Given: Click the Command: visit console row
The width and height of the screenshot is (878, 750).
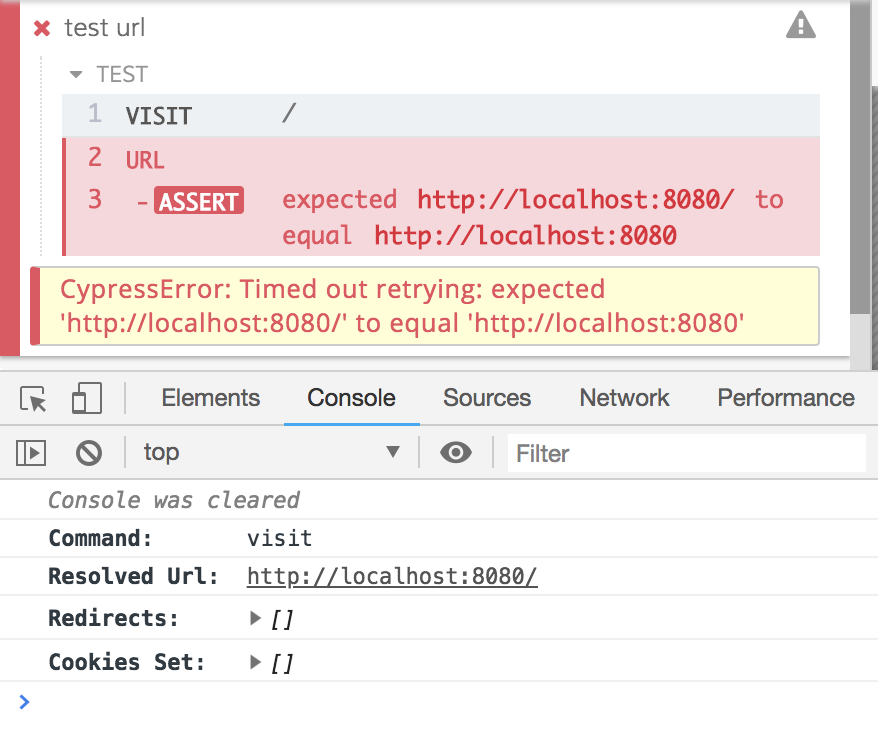Looking at the screenshot, I should click(x=439, y=538).
